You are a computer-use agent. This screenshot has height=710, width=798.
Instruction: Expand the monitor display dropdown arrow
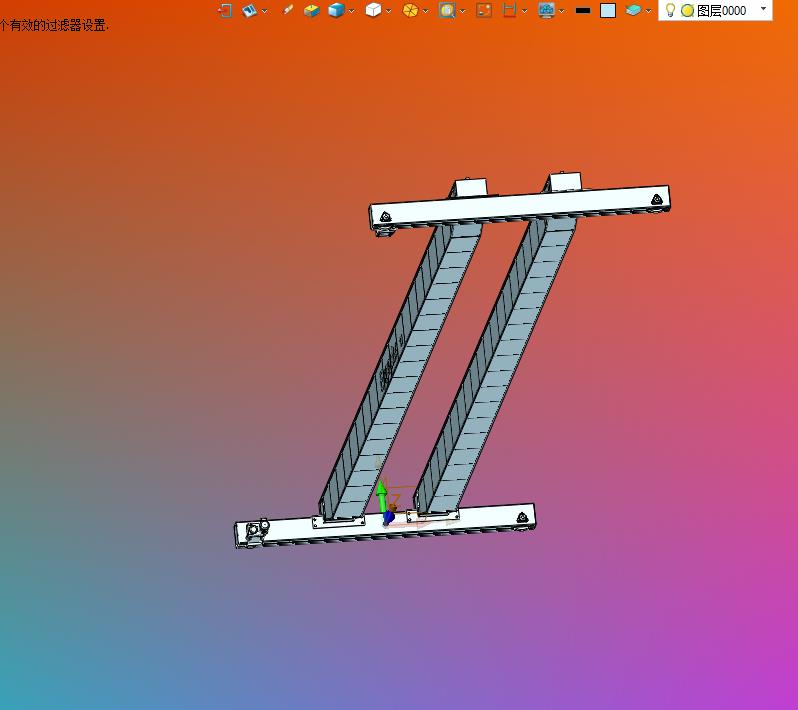pos(561,11)
